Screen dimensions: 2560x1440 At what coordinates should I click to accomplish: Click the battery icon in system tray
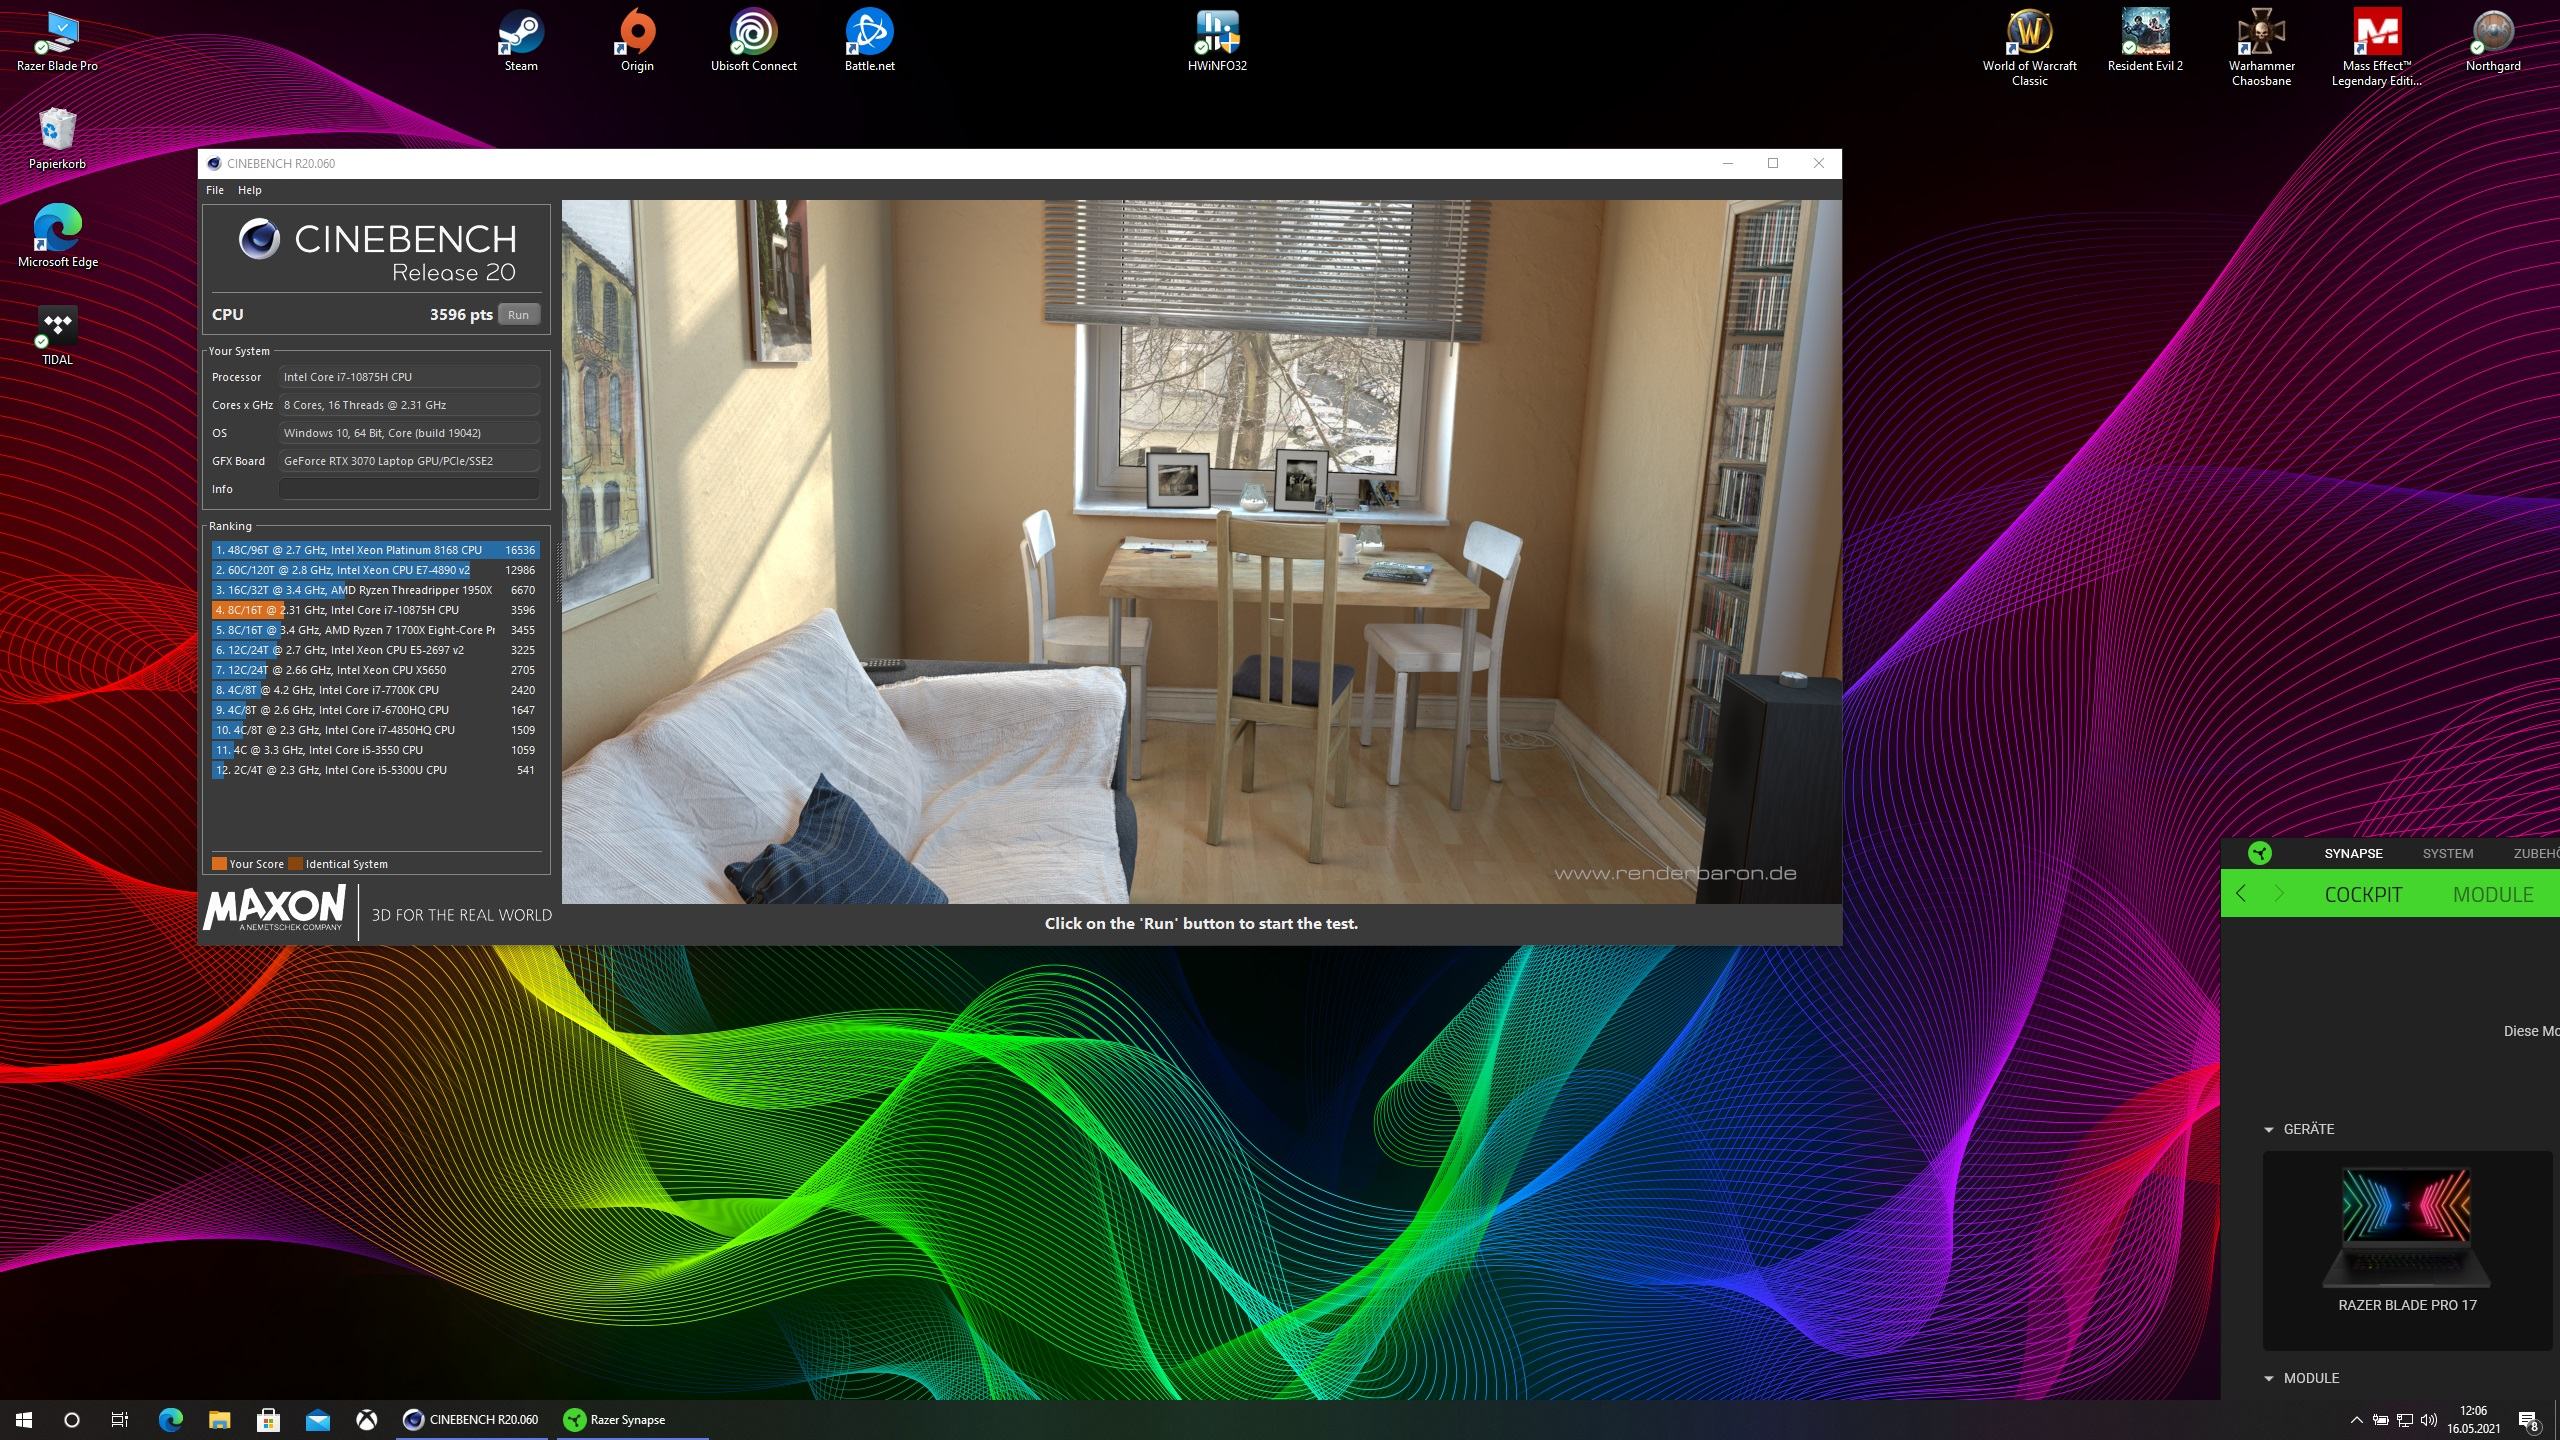click(x=2381, y=1420)
